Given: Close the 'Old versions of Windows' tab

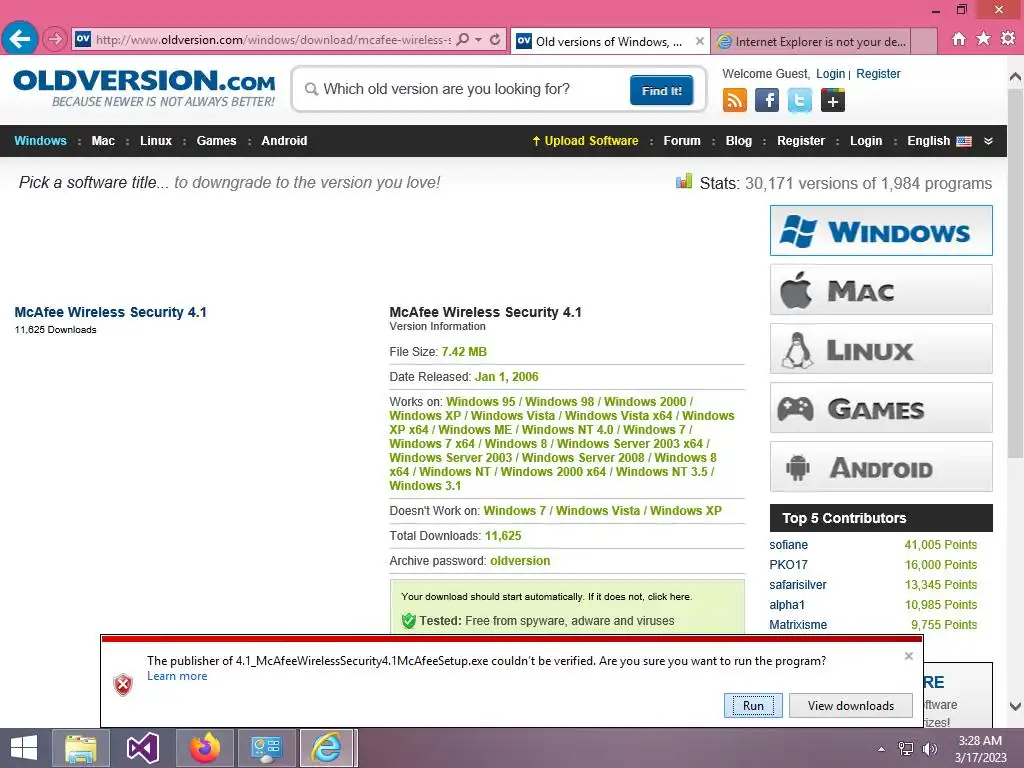Looking at the screenshot, I should tap(699, 41).
